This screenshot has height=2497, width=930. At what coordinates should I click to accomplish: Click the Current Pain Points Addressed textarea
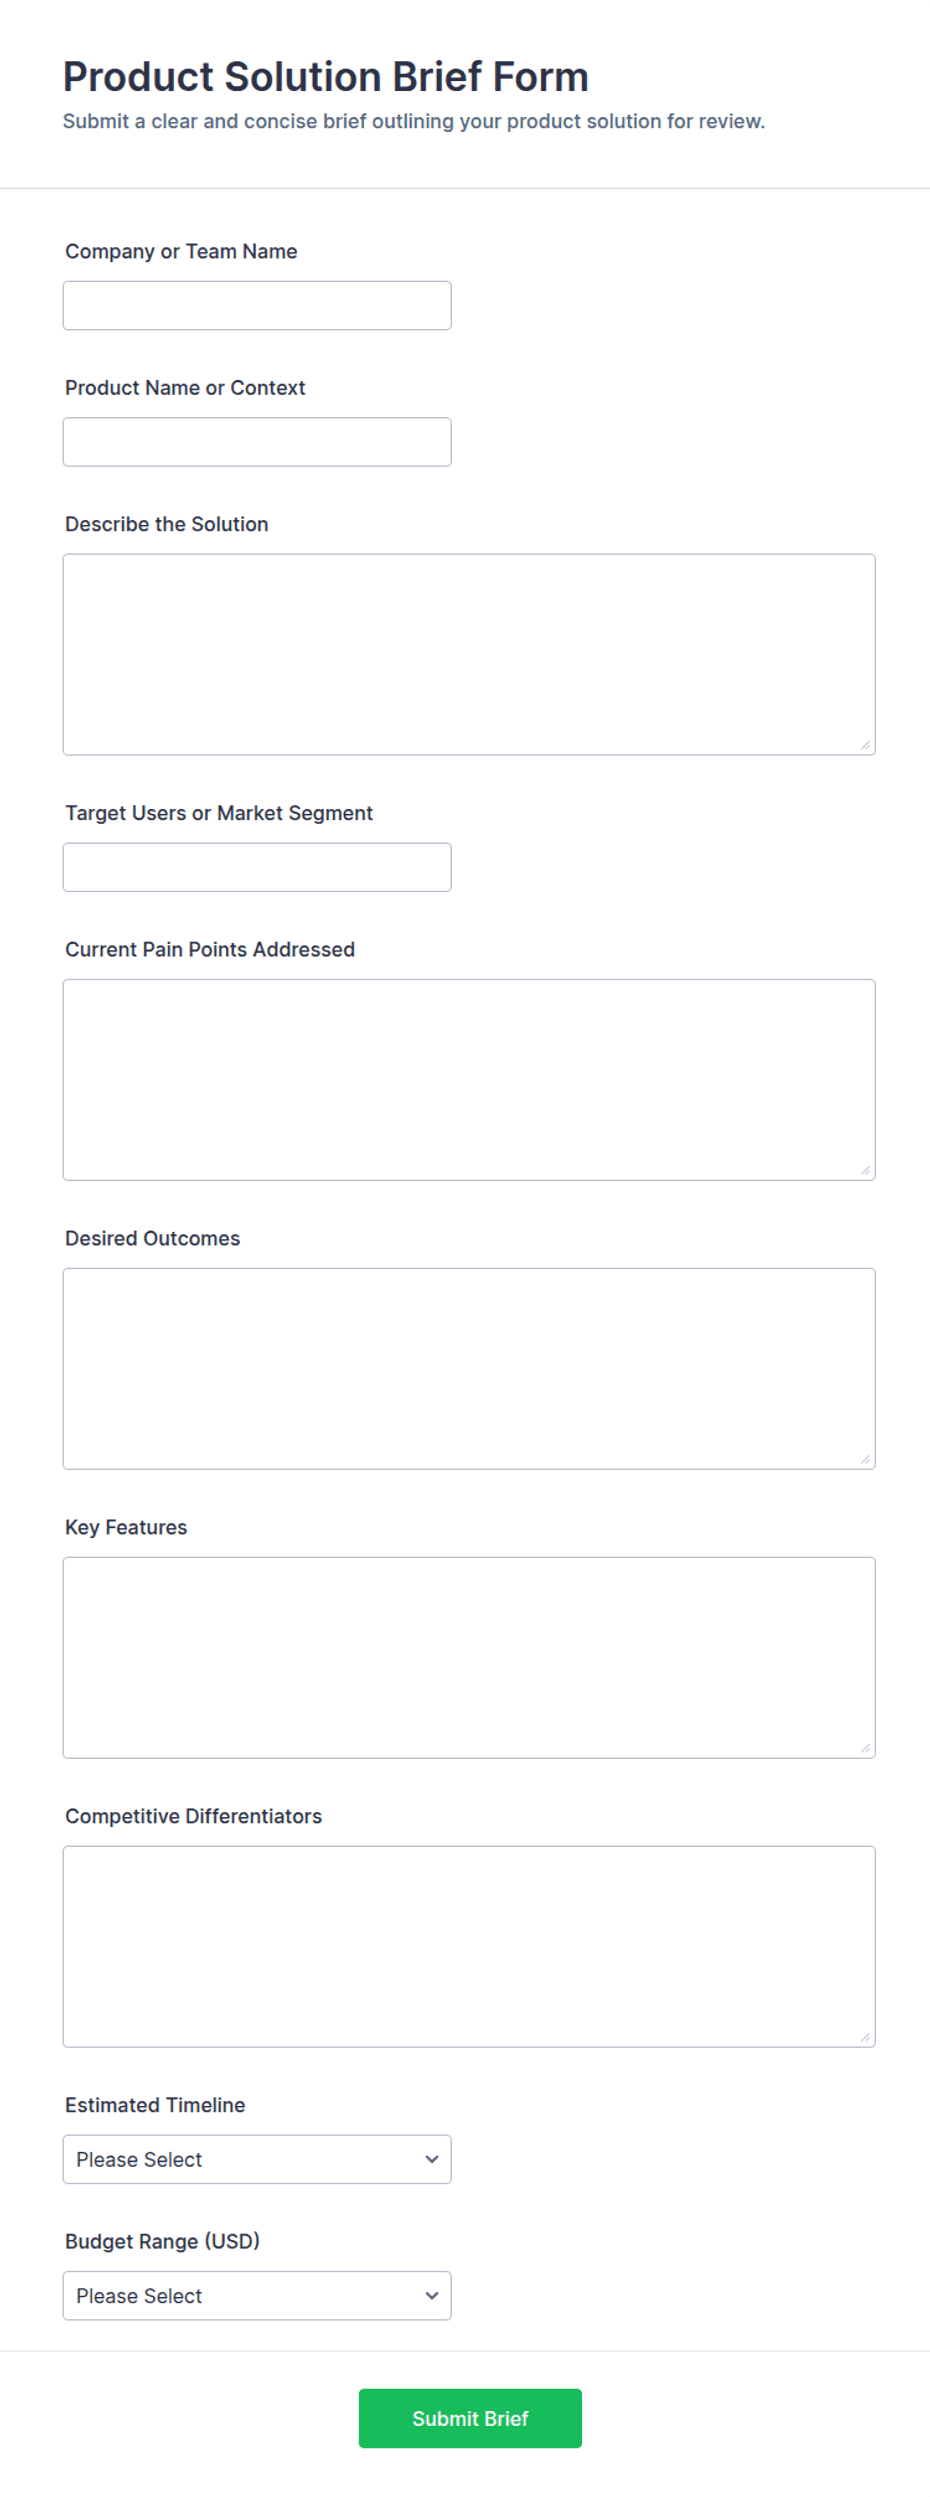coord(469,1080)
